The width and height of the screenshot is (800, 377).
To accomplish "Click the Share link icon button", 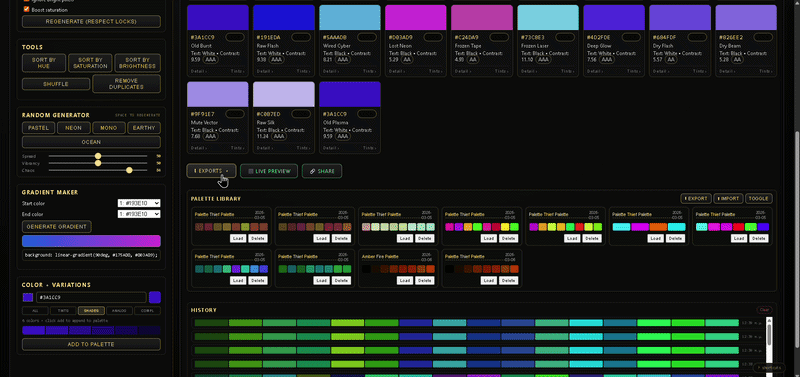I will pyautogui.click(x=322, y=171).
